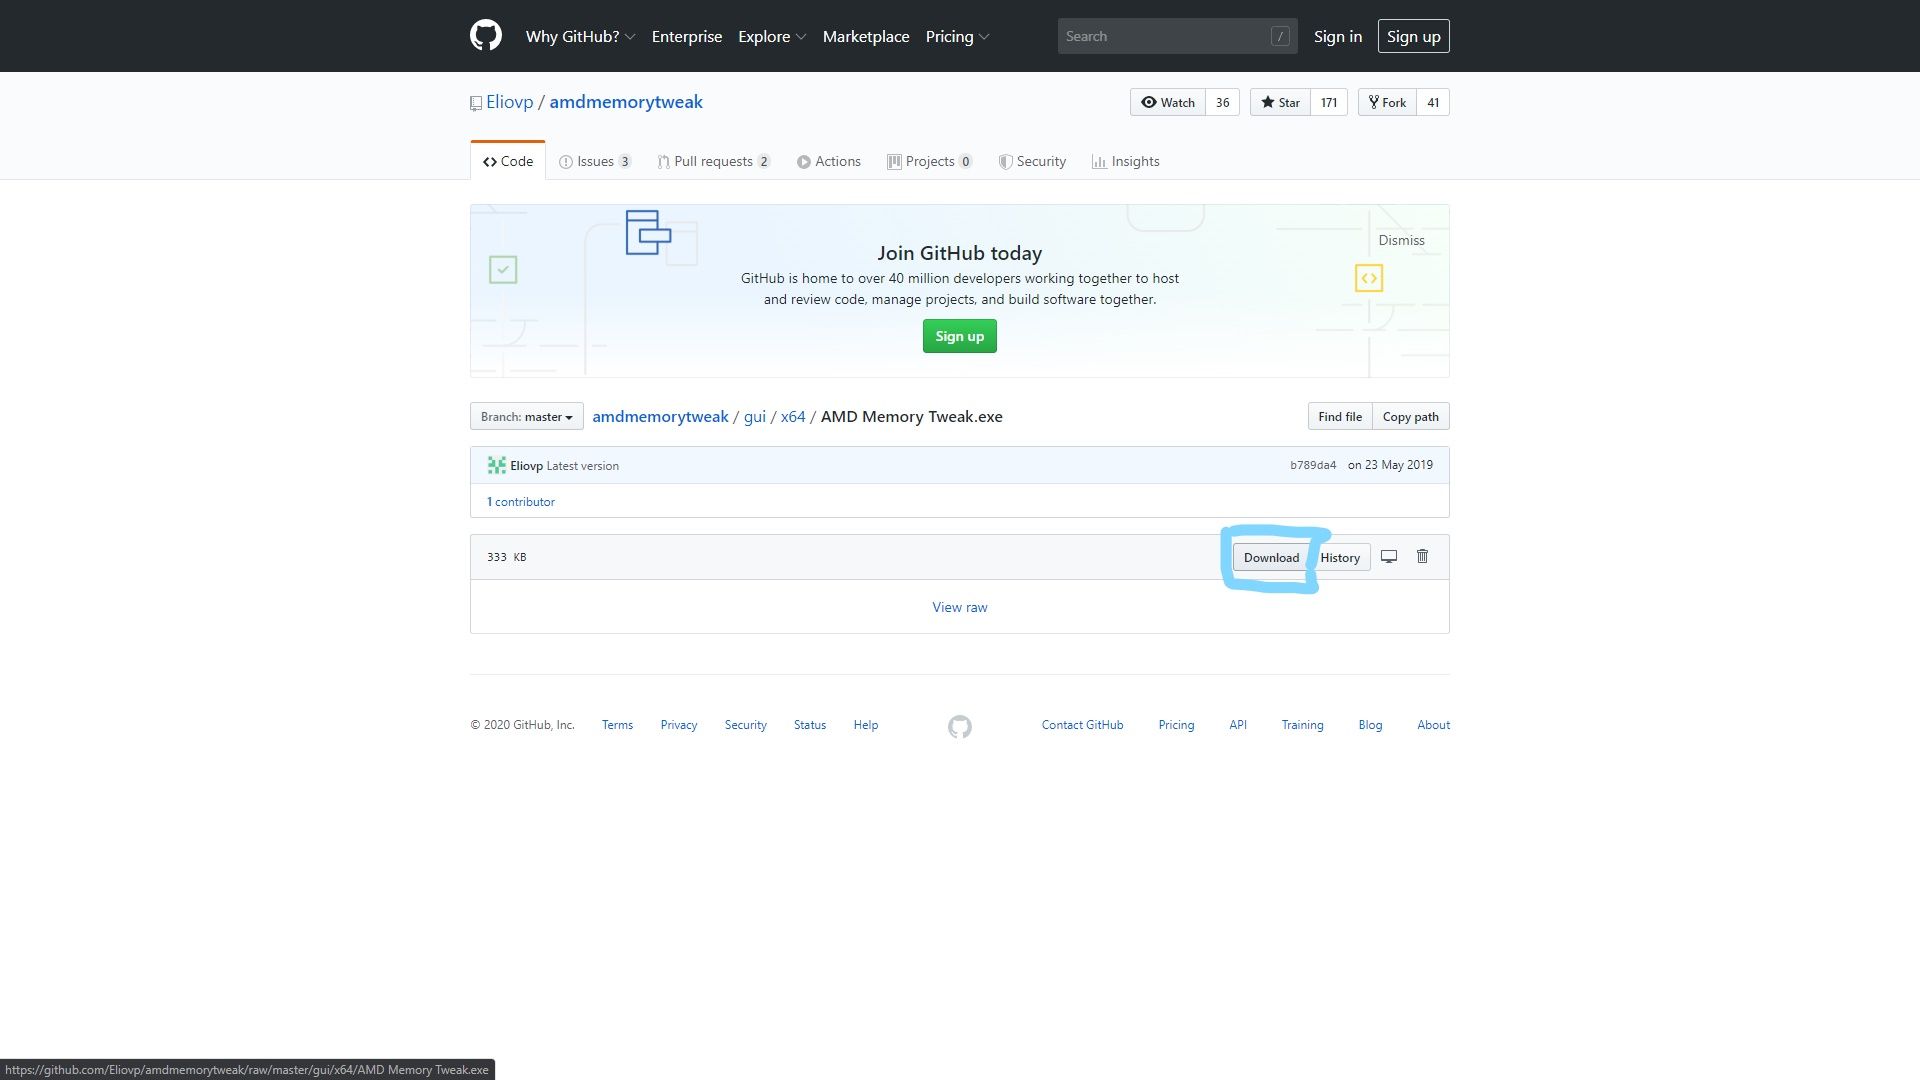The height and width of the screenshot is (1080, 1920).
Task: Click the Star button with the star icon
Action: click(1280, 102)
